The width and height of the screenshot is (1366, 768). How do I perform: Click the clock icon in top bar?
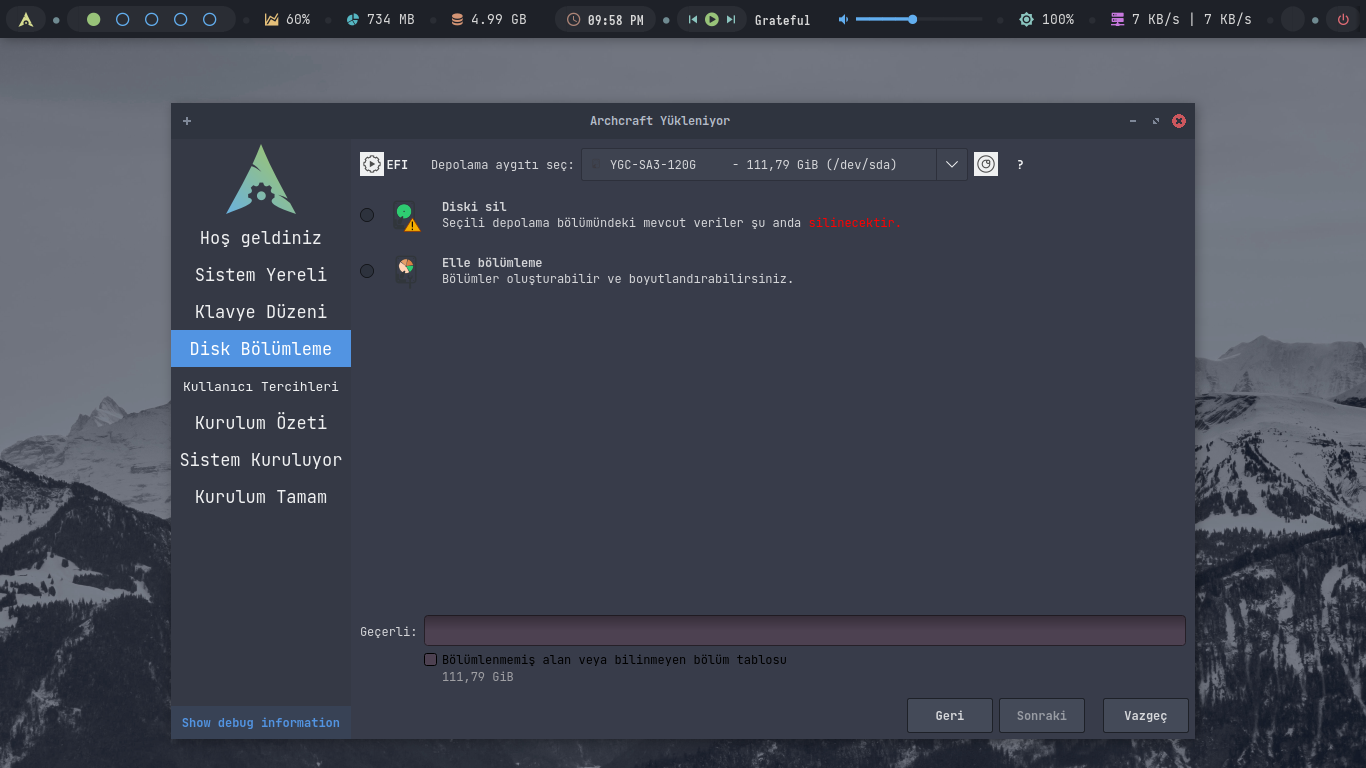573,19
